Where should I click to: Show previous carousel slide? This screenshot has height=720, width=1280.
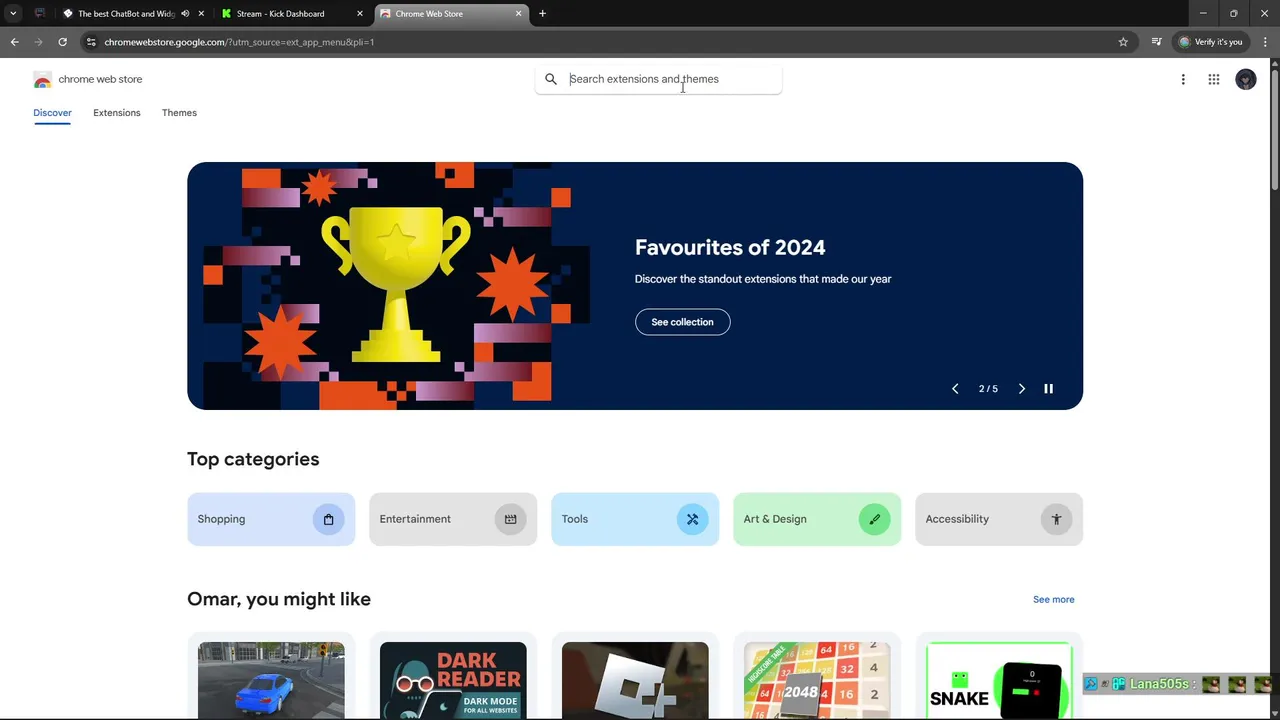point(955,389)
